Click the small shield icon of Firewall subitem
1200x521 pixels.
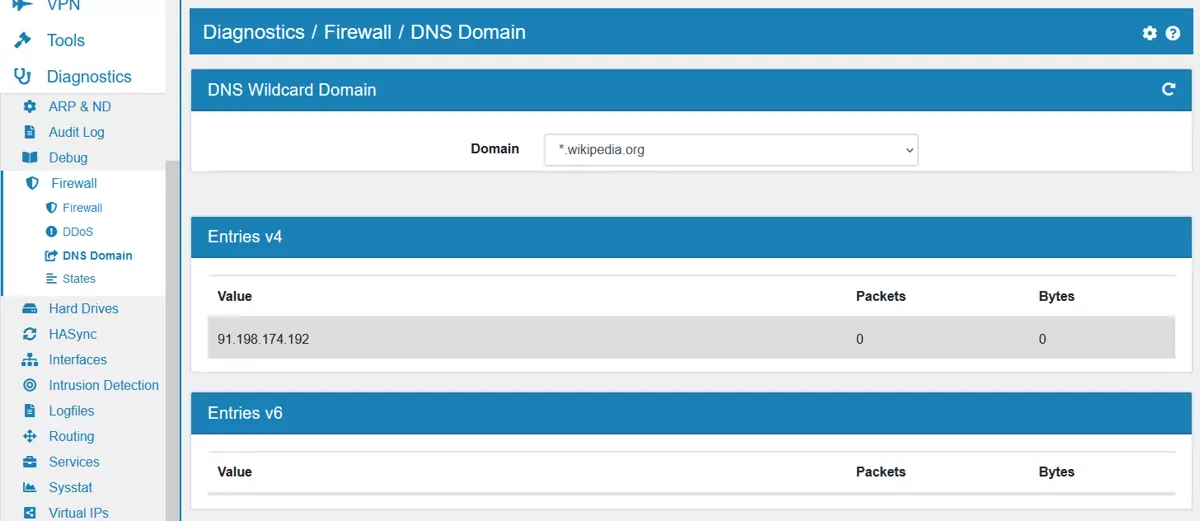click(x=52, y=208)
